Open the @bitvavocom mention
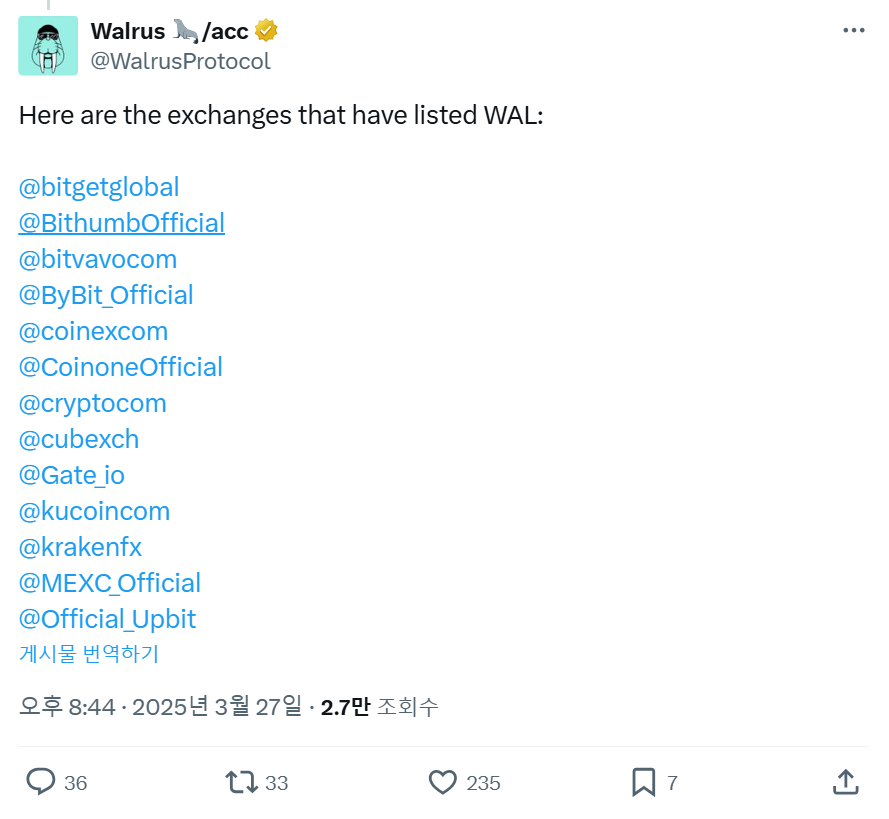 pyautogui.click(x=98, y=259)
